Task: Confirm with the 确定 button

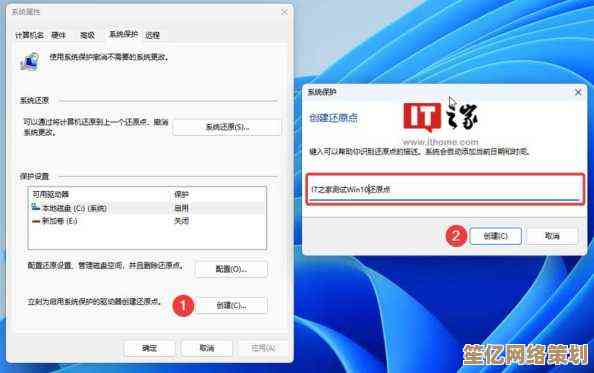Action: [x=150, y=348]
